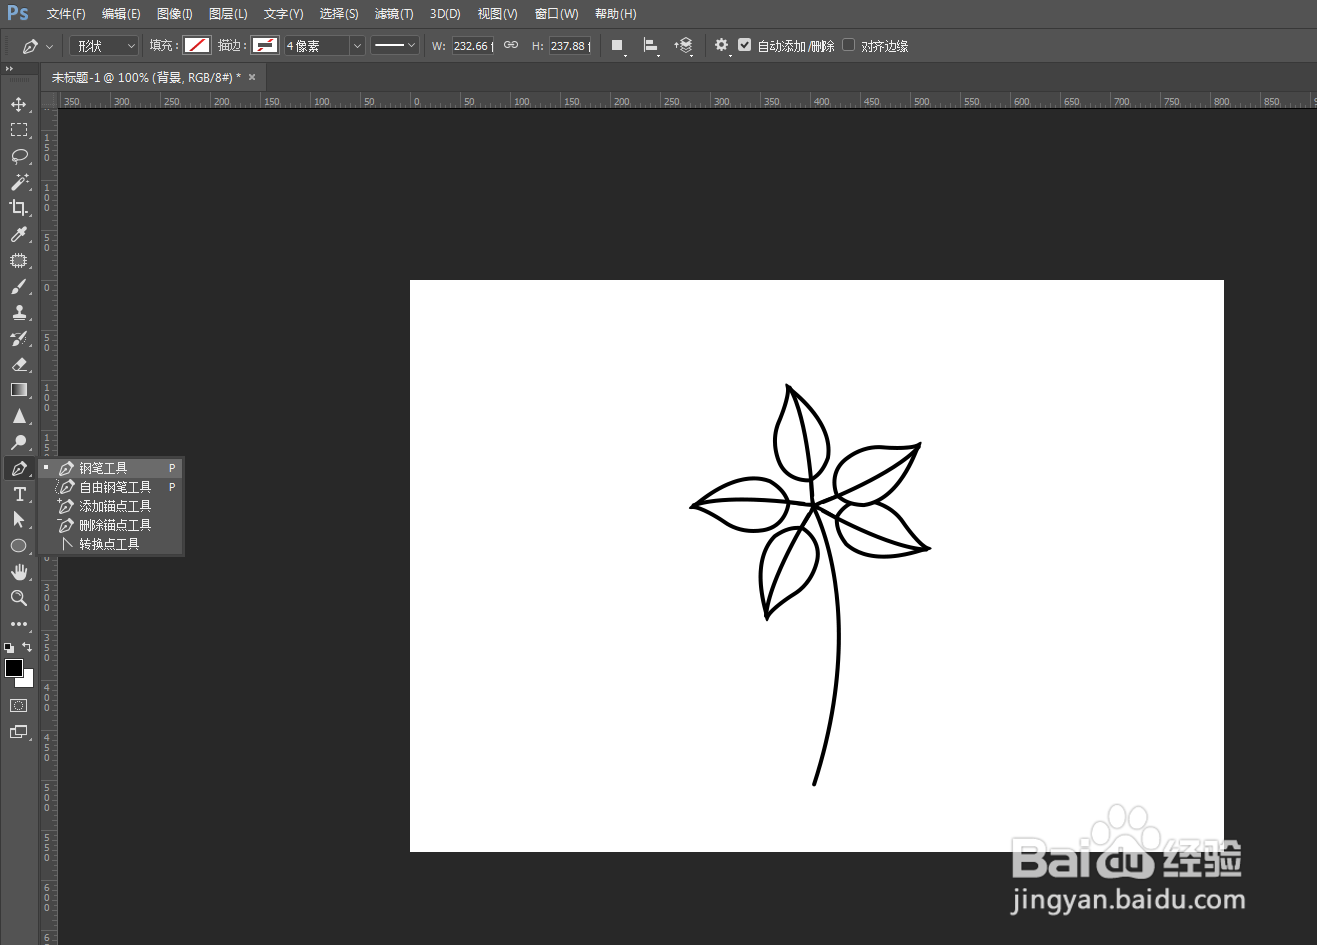Toggle Quick Mask mode

click(19, 706)
